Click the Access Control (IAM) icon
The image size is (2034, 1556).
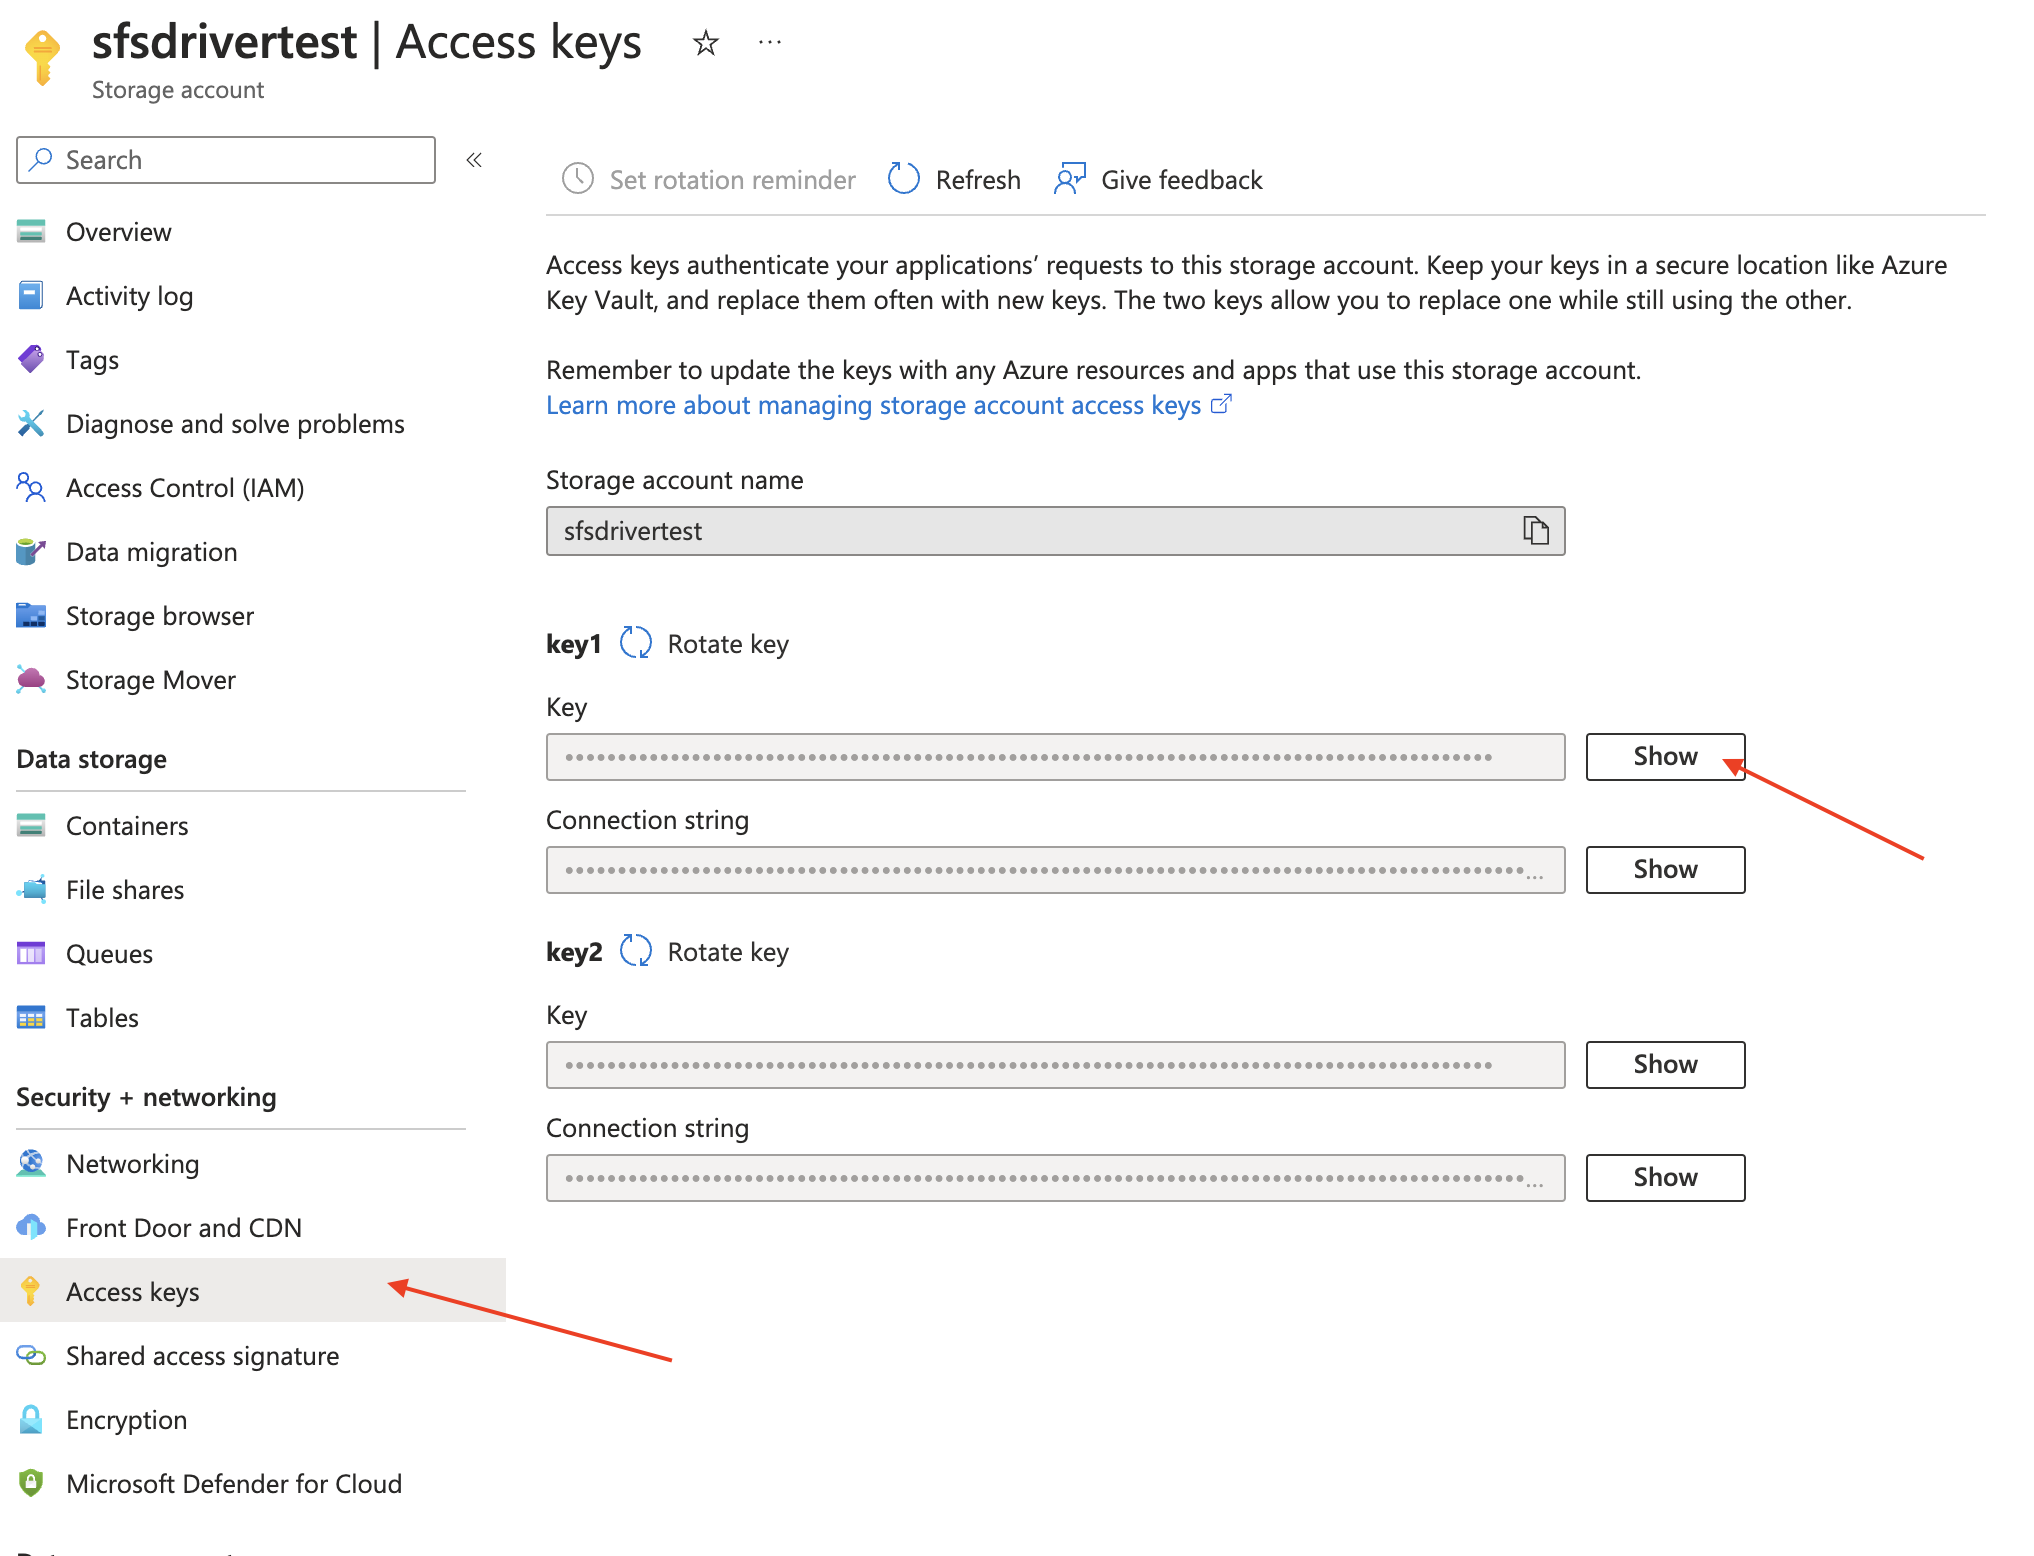31,488
